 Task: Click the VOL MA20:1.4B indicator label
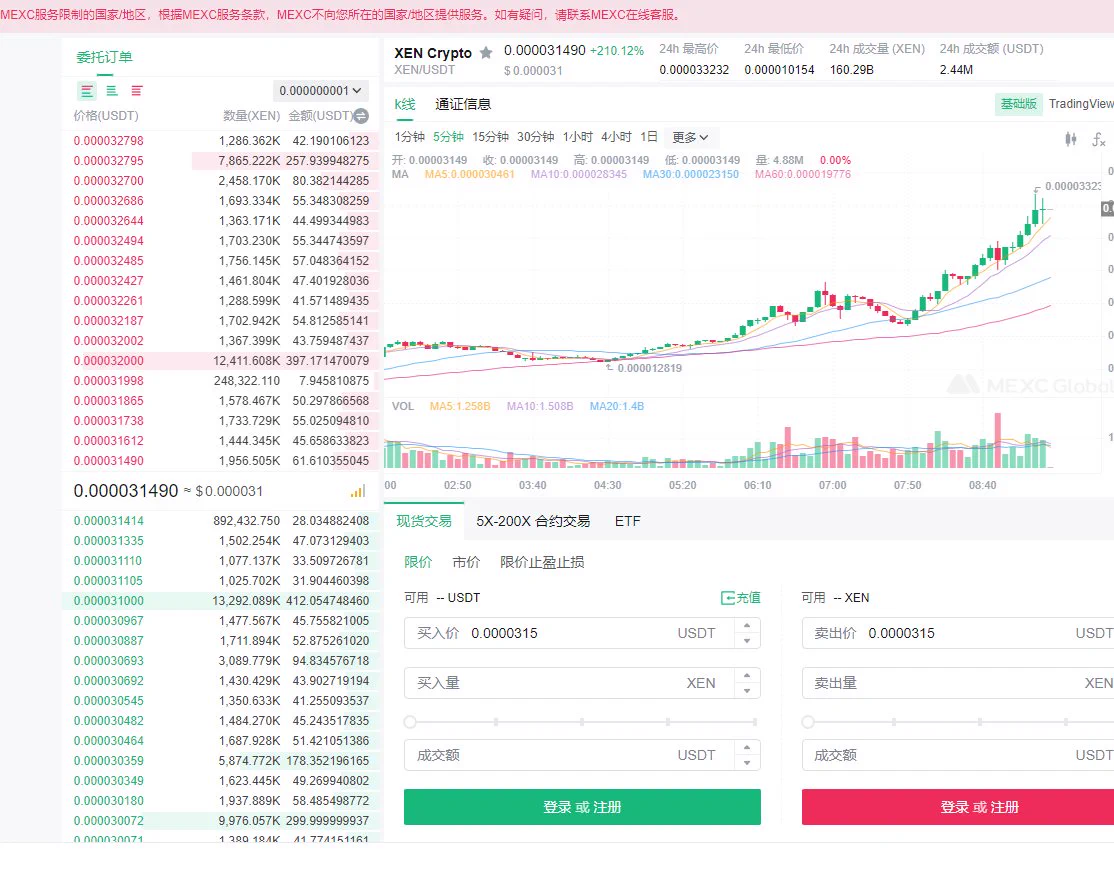pyautogui.click(x=617, y=407)
